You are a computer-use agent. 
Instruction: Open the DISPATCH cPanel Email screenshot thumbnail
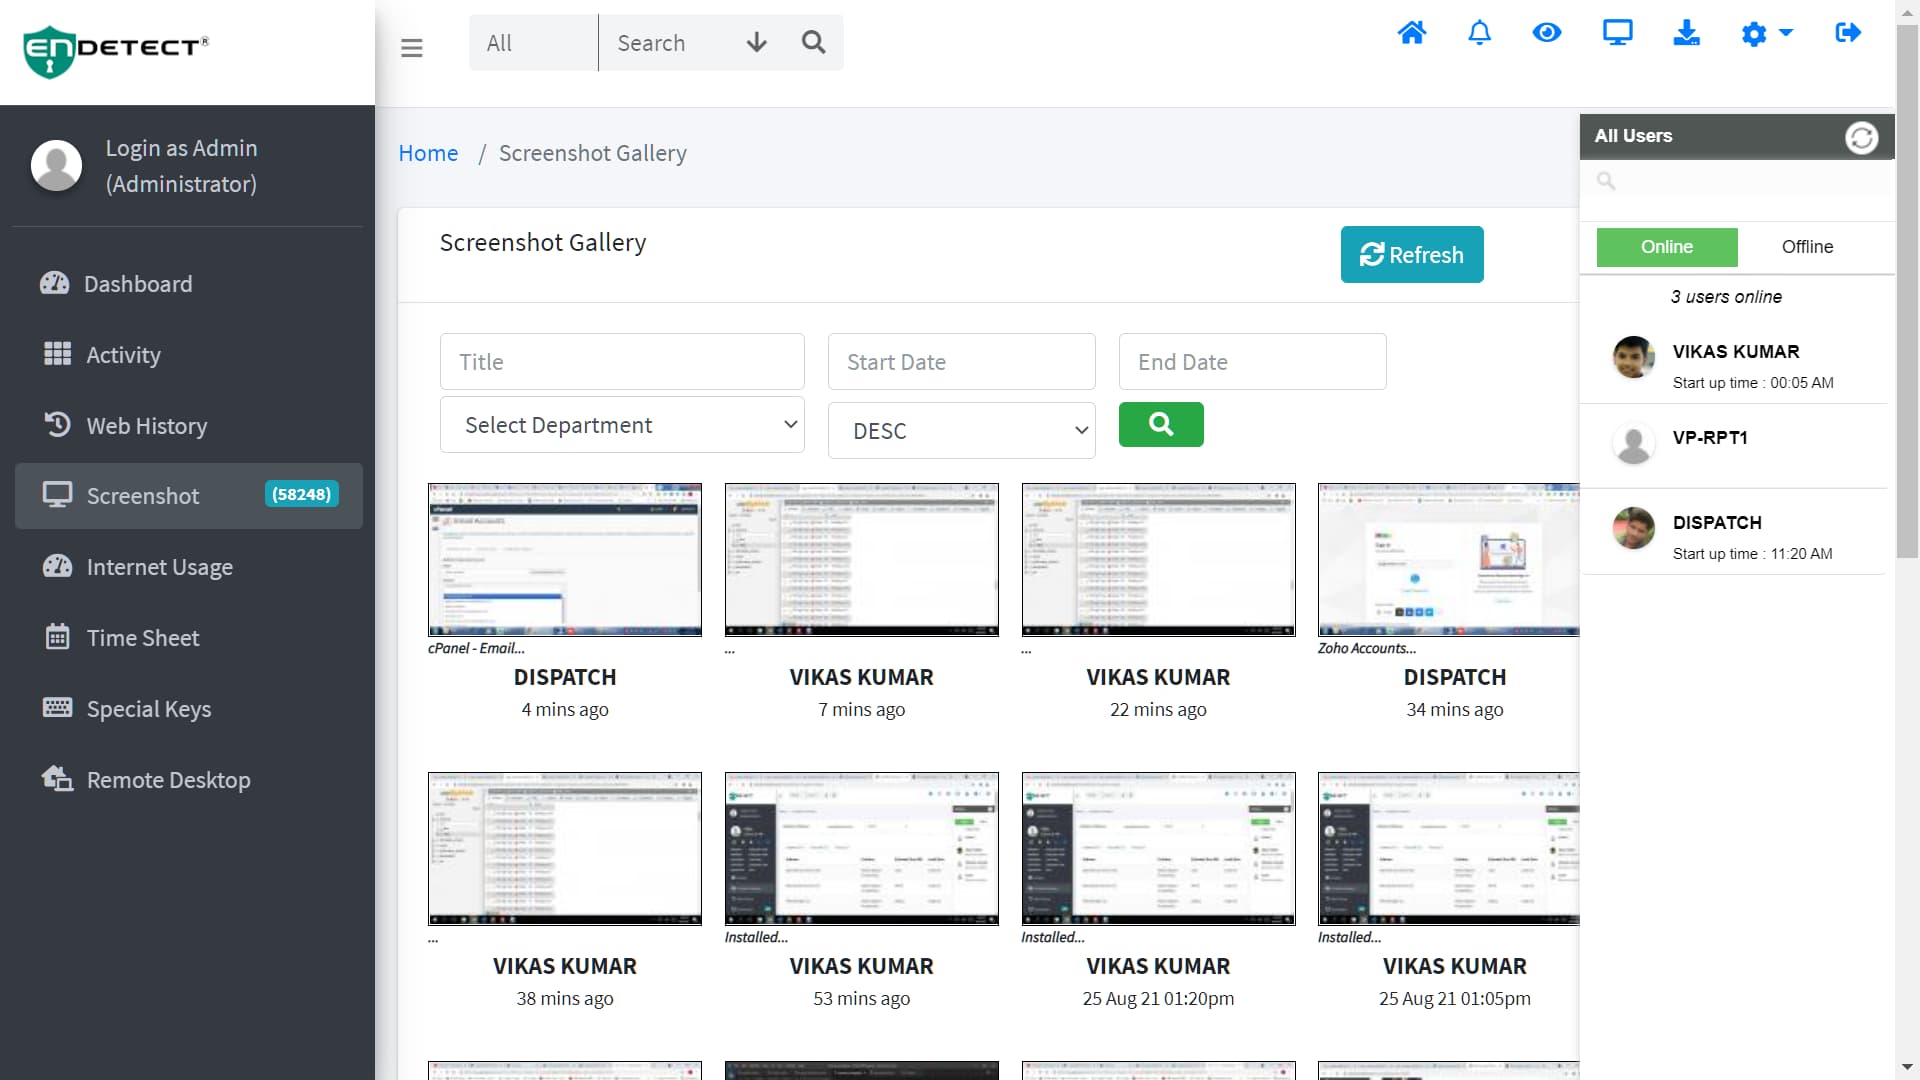(564, 559)
